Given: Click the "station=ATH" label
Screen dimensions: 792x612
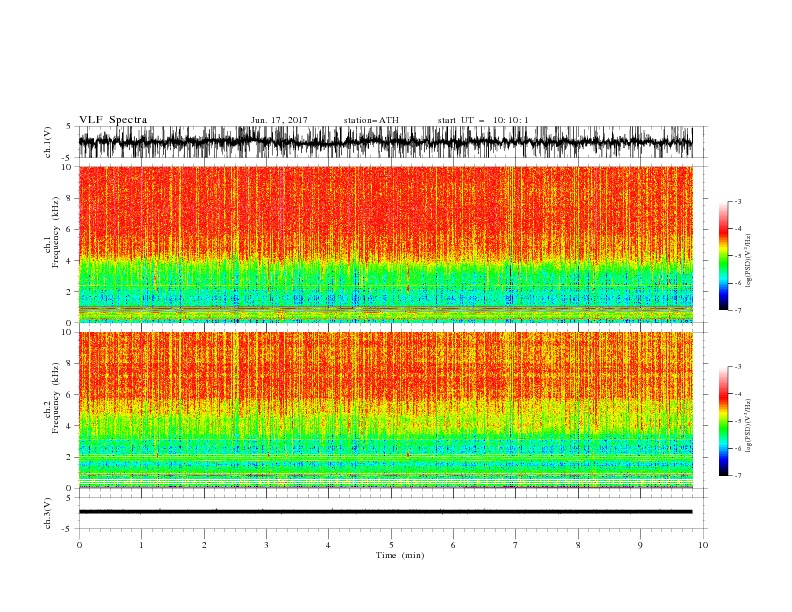Looking at the screenshot, I should point(371,120).
